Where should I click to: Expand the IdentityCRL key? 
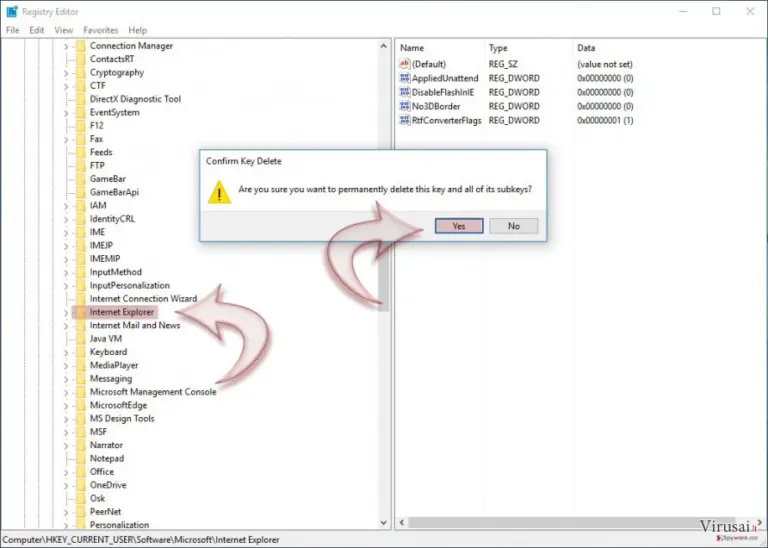click(x=66, y=219)
